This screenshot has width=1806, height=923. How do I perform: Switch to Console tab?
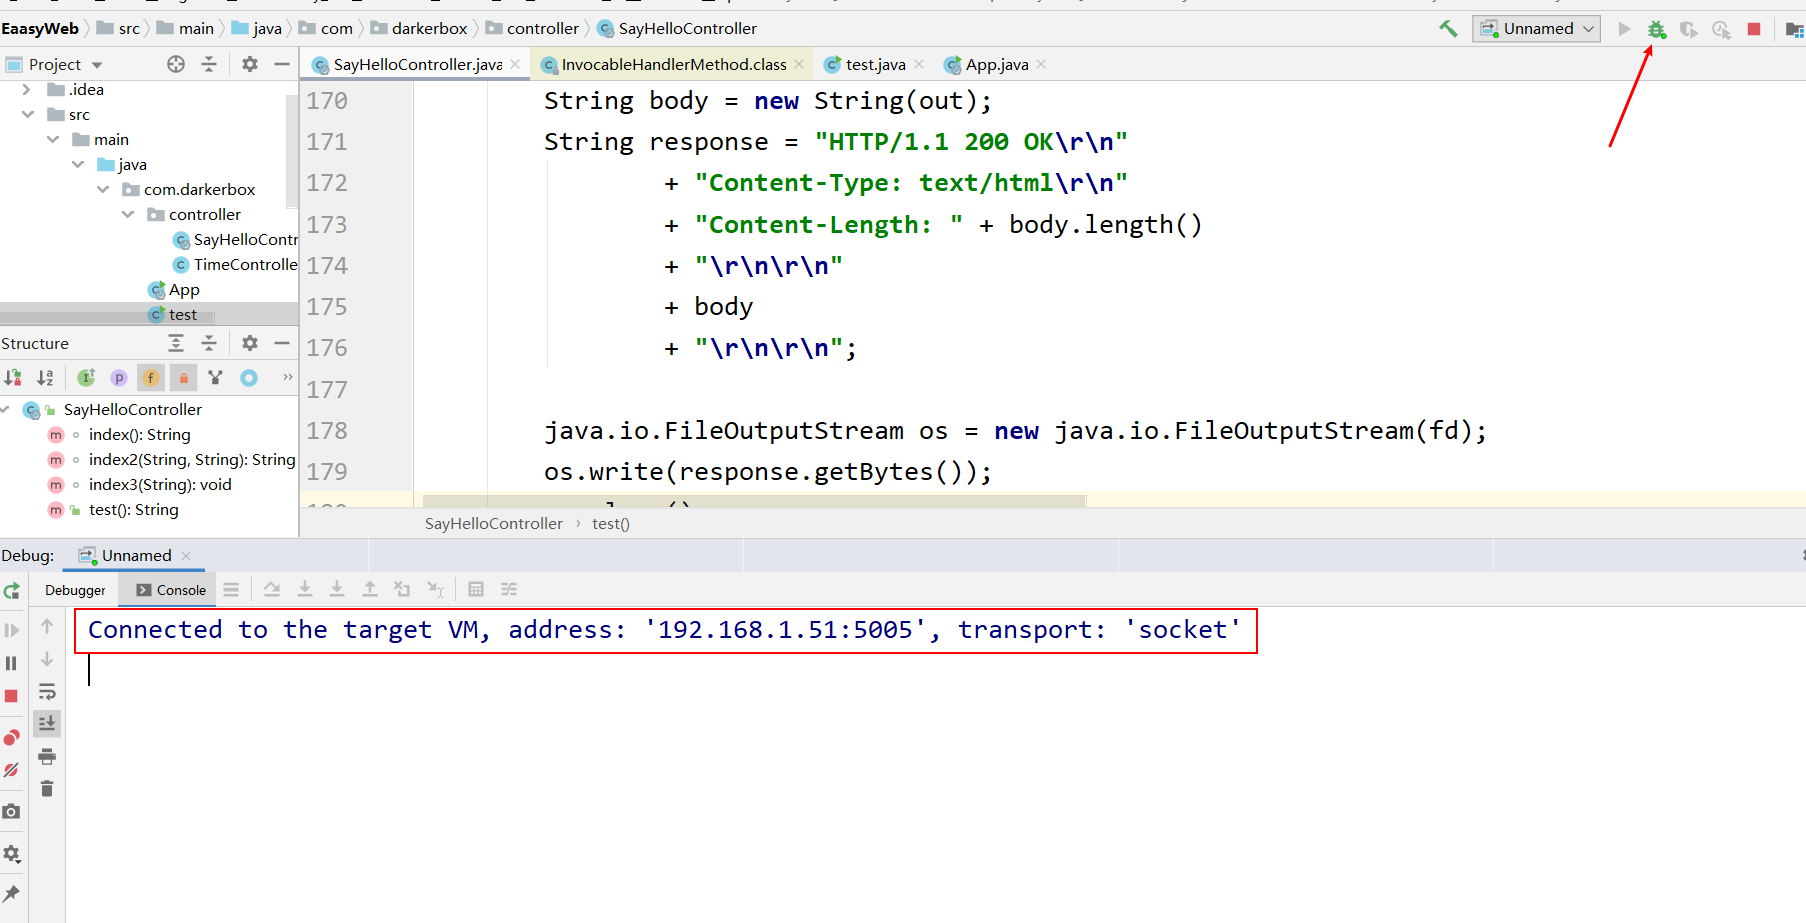point(170,590)
